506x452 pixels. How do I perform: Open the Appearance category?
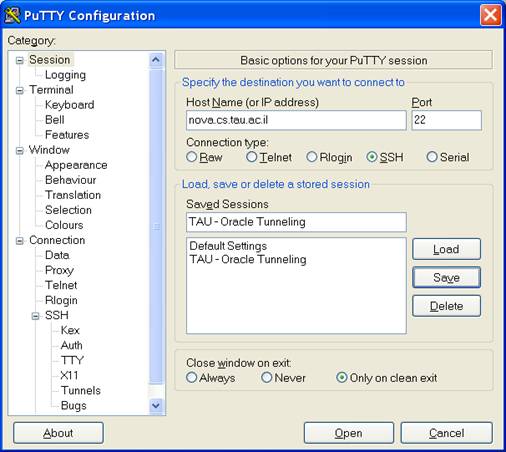point(76,165)
